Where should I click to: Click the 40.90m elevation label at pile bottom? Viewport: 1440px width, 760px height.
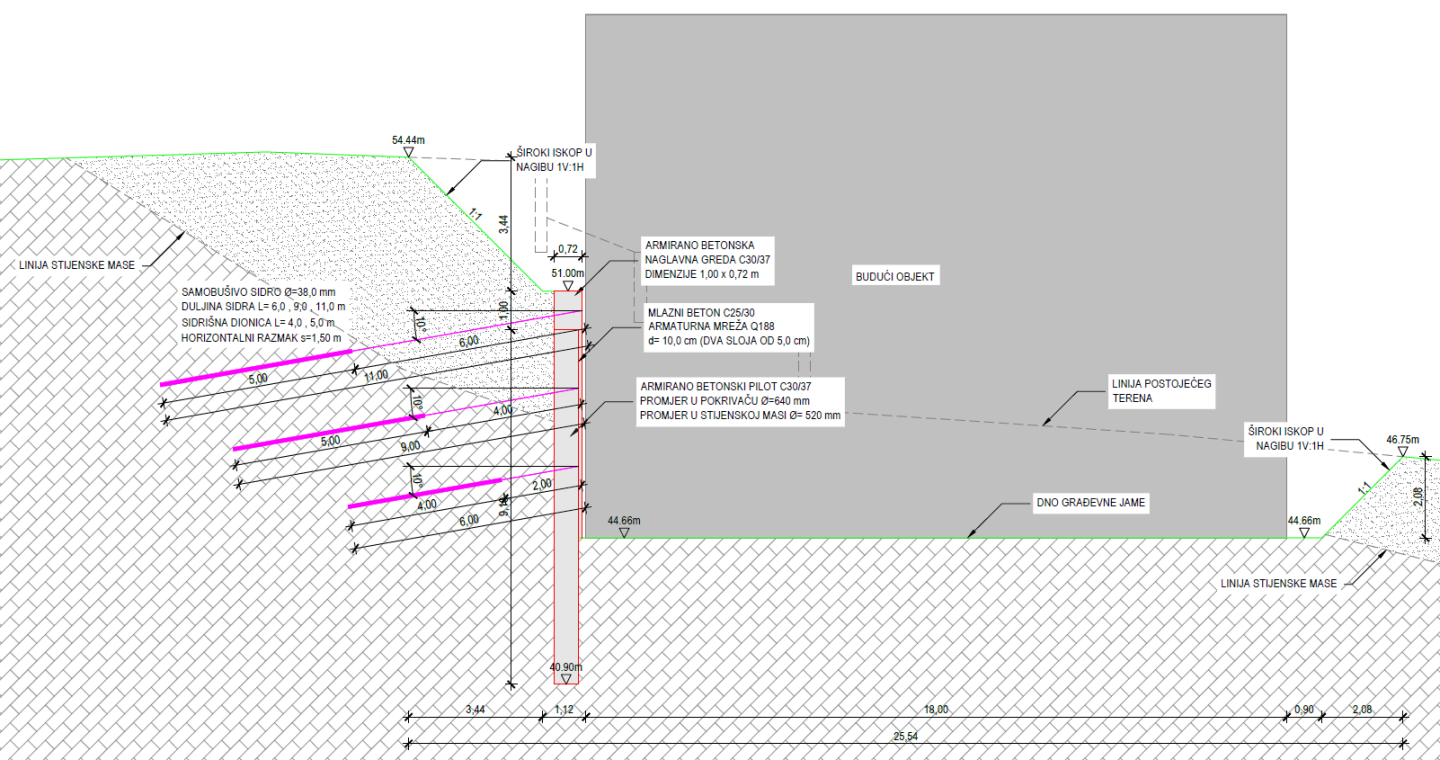pos(566,667)
